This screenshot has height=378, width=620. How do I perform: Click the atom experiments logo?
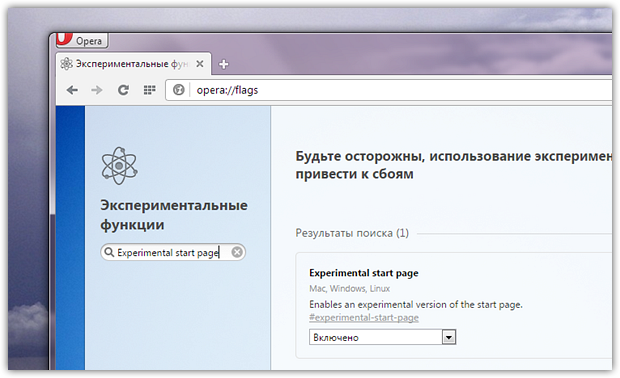pyautogui.click(x=119, y=166)
